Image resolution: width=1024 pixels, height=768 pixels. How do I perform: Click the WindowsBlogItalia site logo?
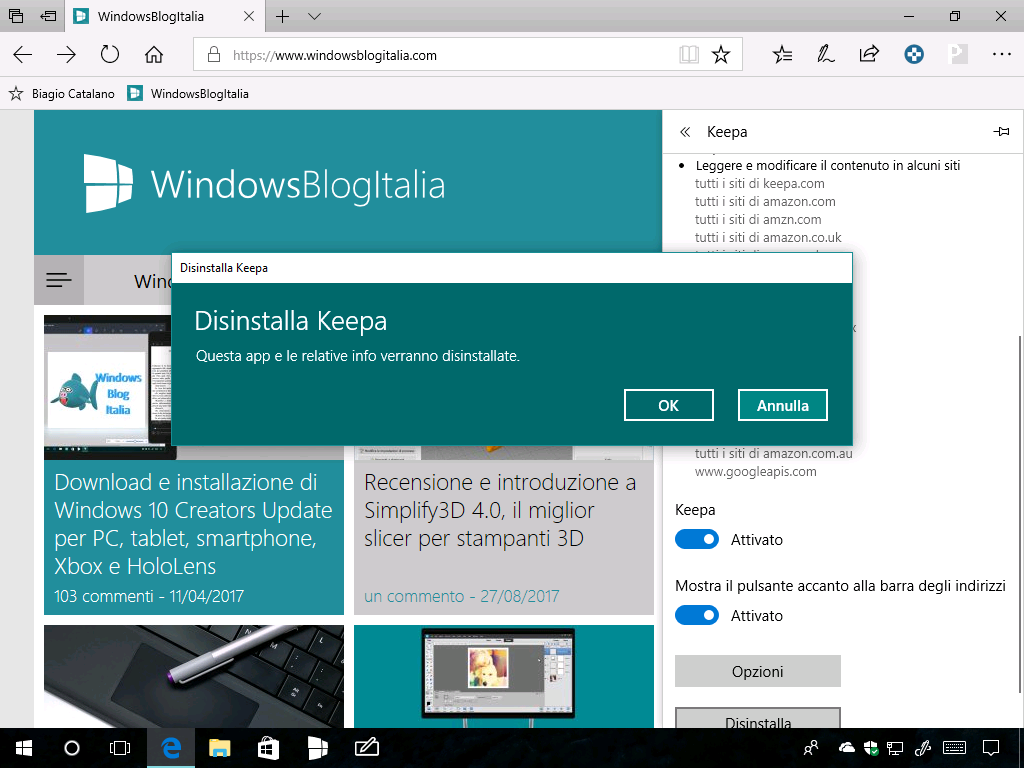tap(264, 184)
